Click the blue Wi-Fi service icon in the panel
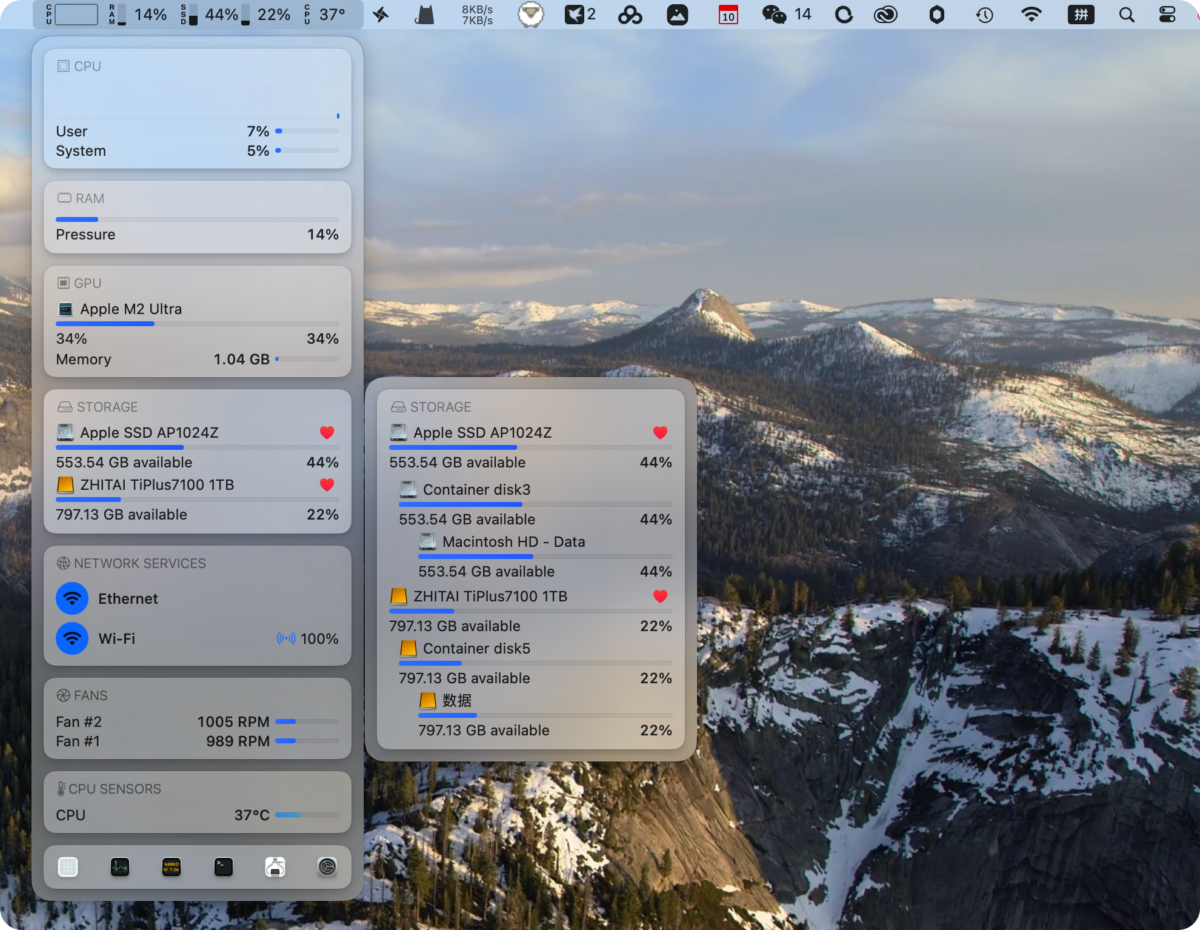This screenshot has height=930, width=1200. (x=72, y=638)
